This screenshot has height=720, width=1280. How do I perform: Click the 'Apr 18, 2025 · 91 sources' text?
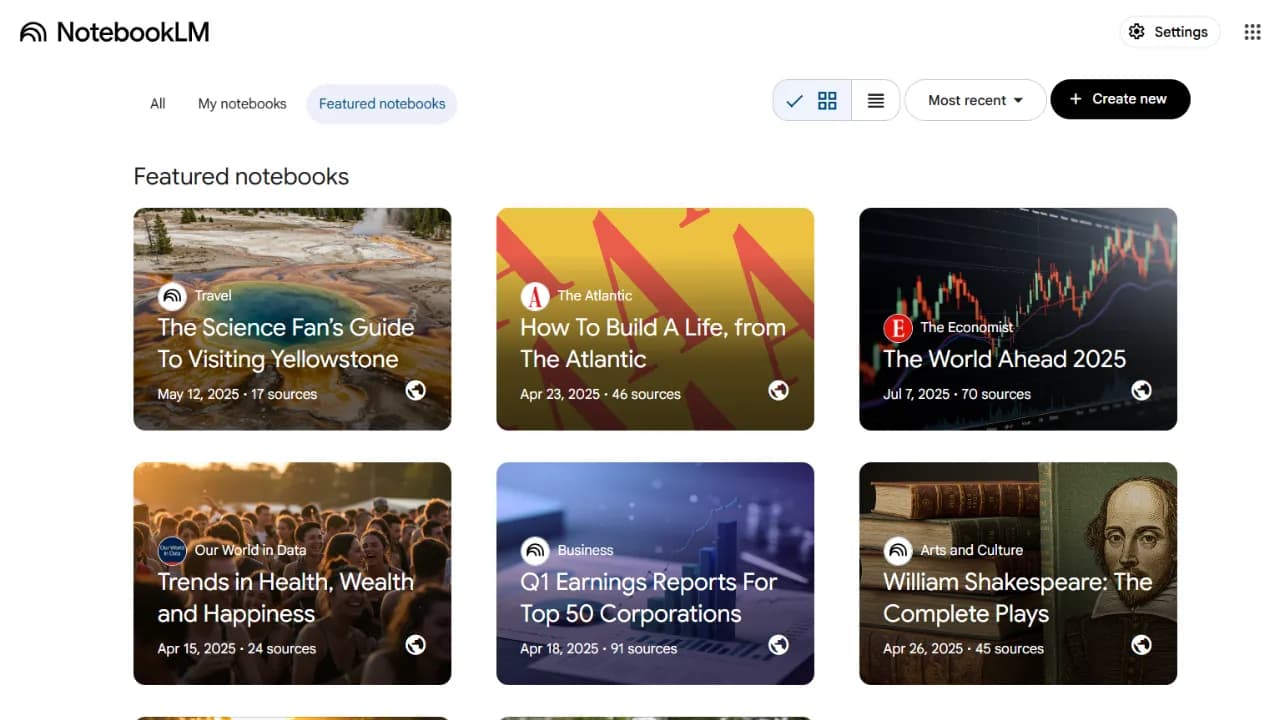point(599,649)
